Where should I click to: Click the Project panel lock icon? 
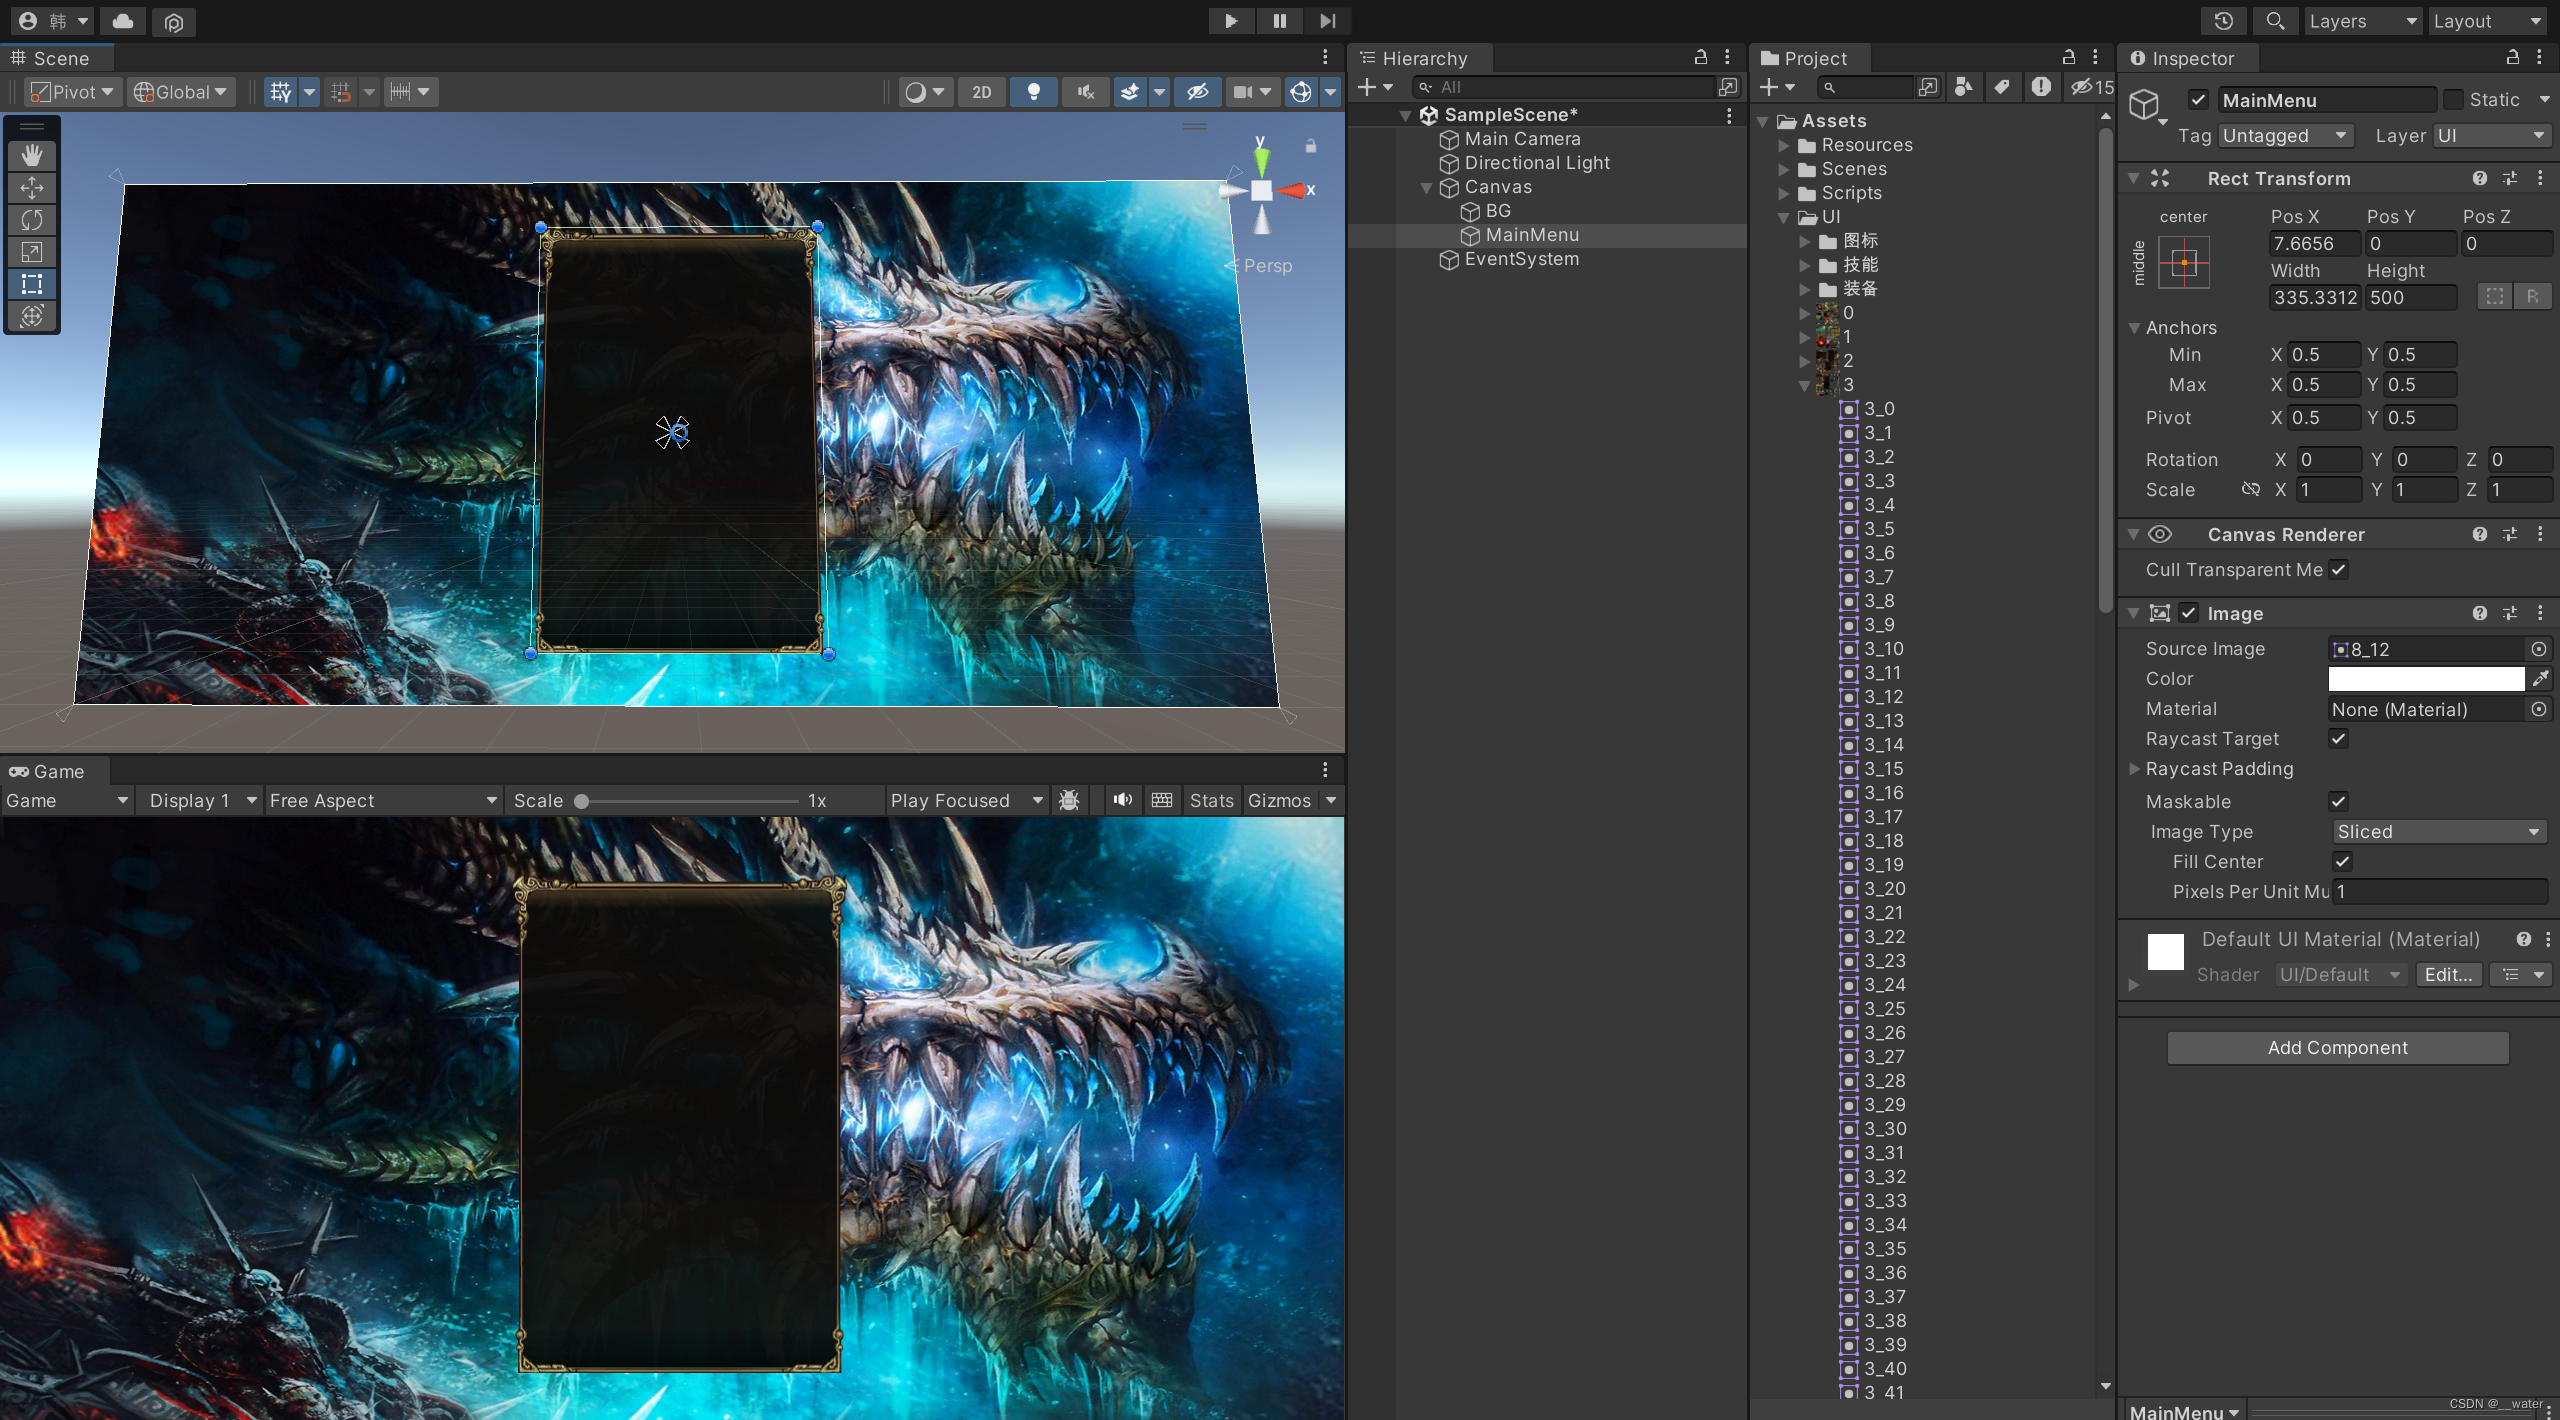(x=2069, y=57)
